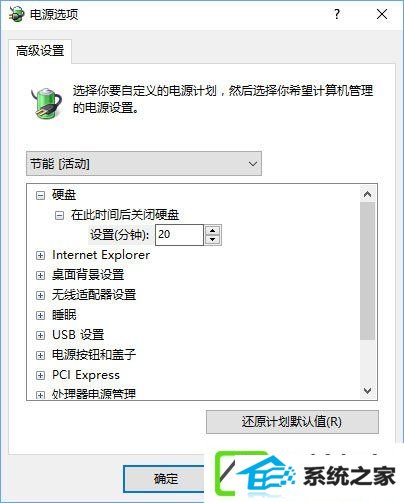Click the minutes input field showing 20
This screenshot has width=404, height=503.
click(179, 235)
